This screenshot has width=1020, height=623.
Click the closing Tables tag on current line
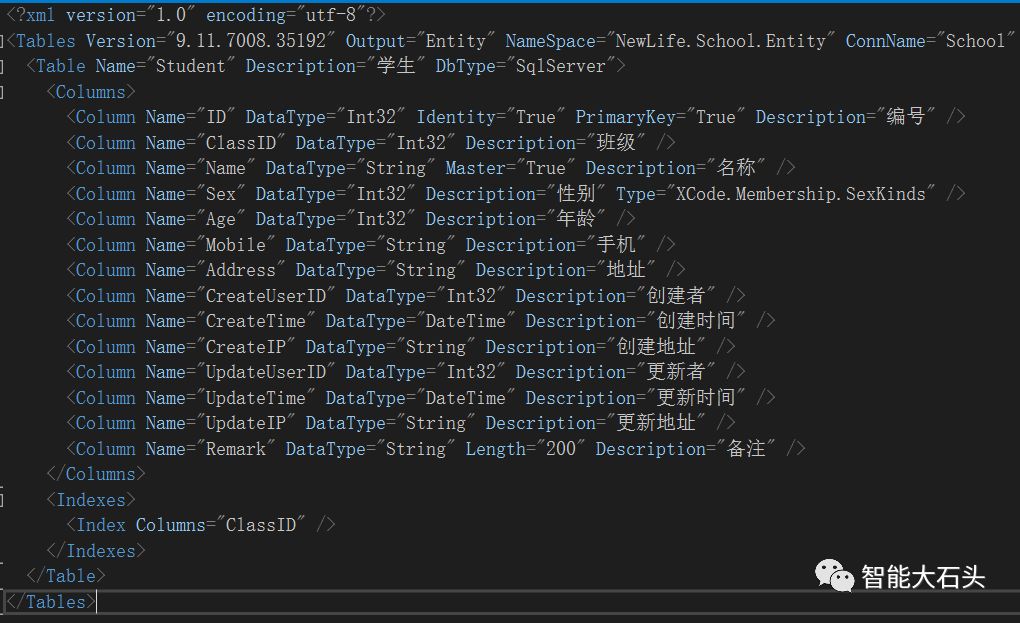[52, 602]
